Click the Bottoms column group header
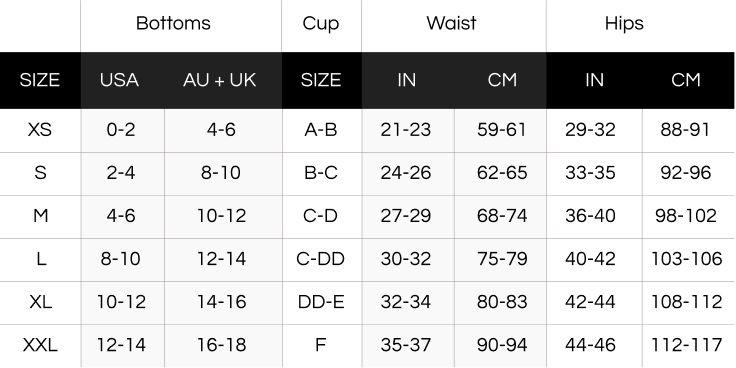 point(173,23)
